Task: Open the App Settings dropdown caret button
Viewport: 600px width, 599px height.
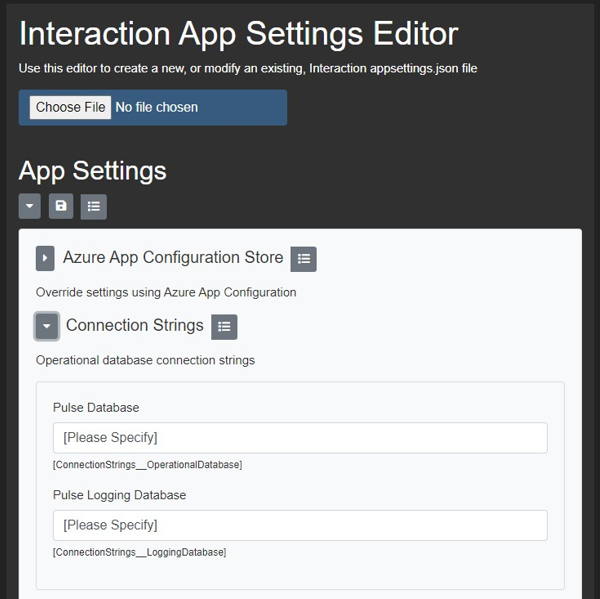Action: [x=30, y=206]
